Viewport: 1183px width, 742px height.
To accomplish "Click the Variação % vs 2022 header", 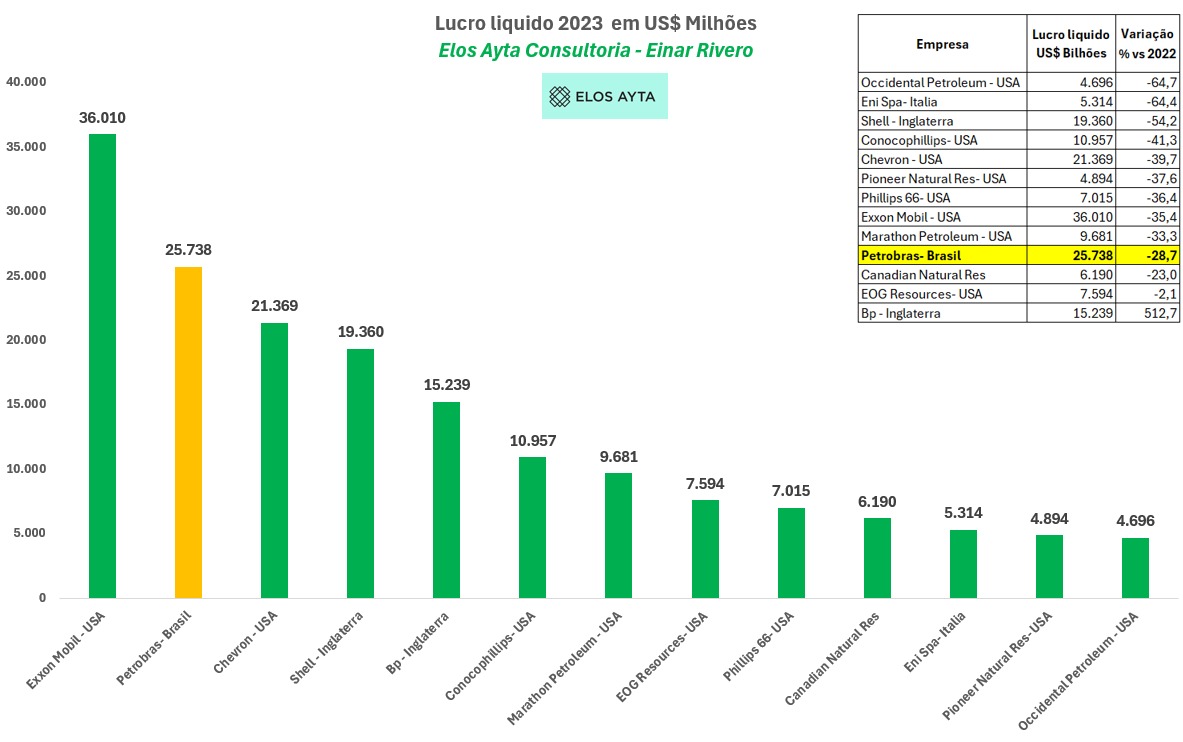I will tap(1148, 44).
